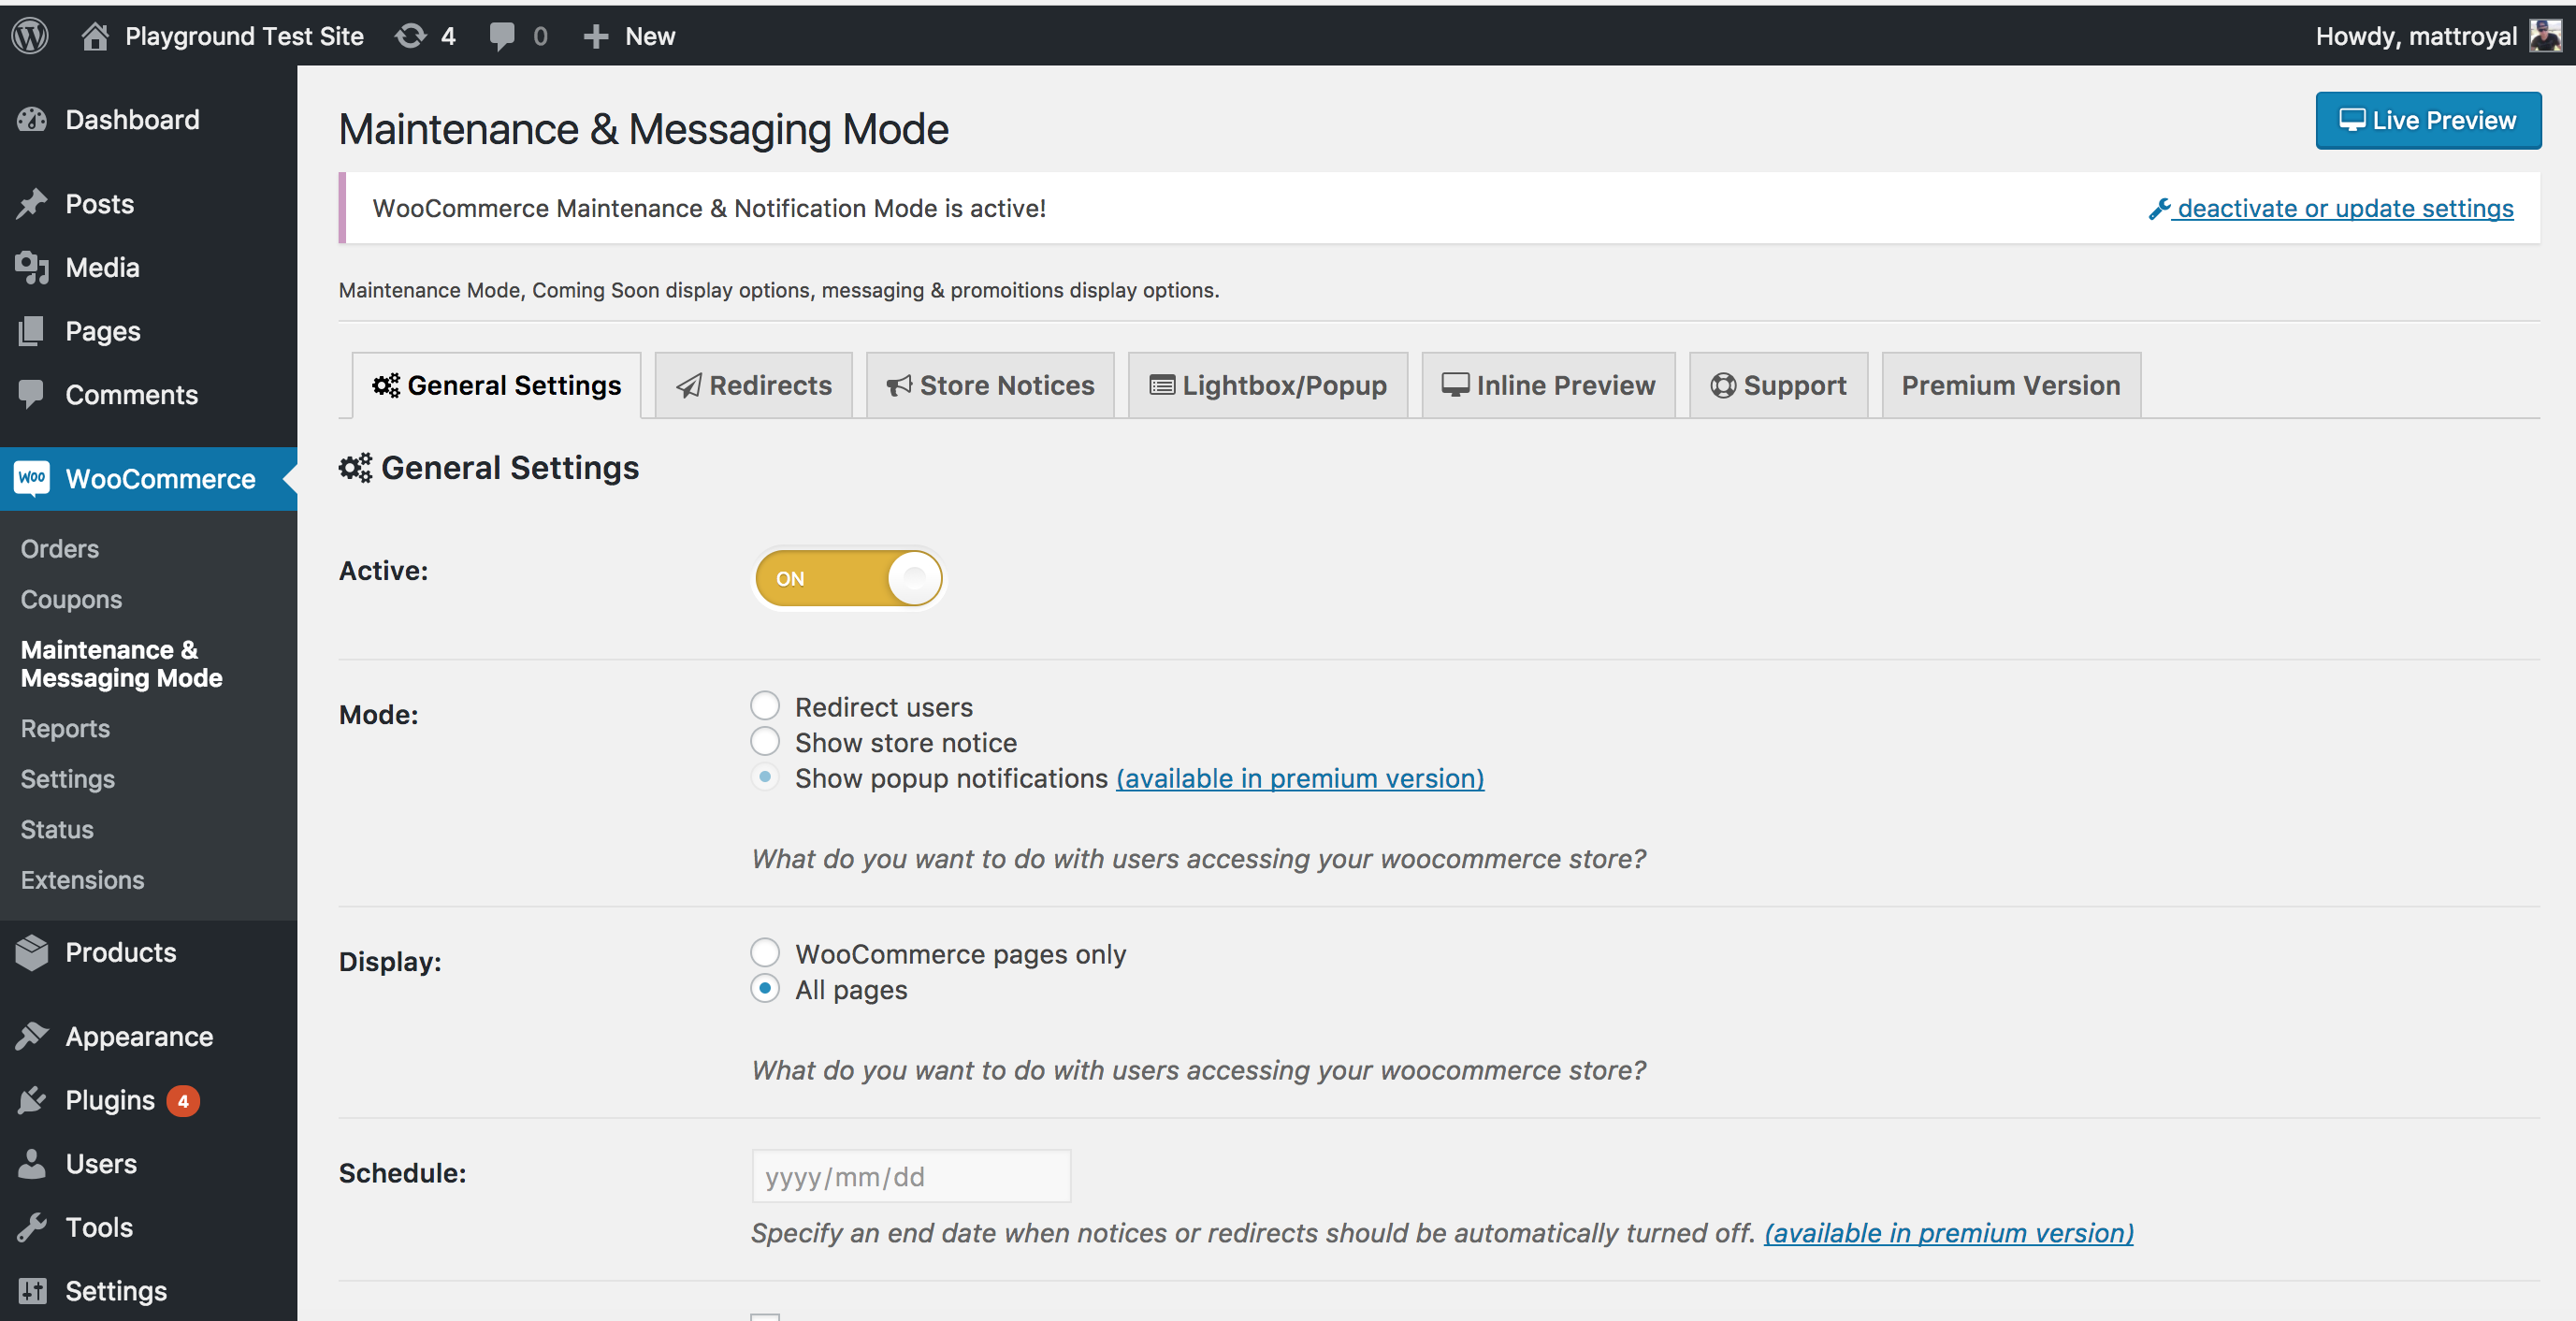
Task: Click the WordPress logo icon
Action: coord(30,36)
